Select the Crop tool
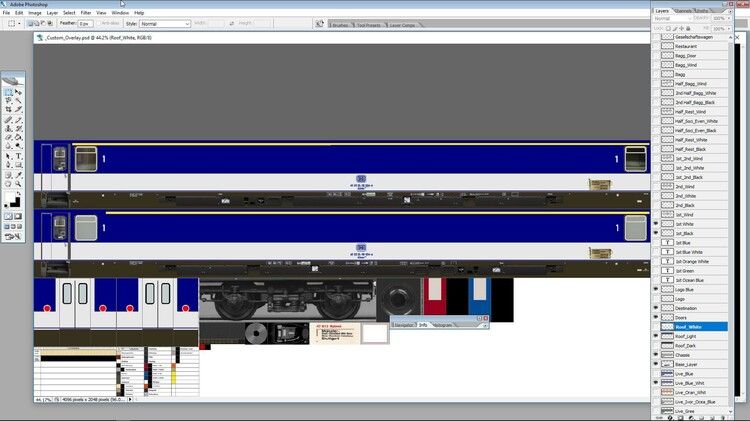 [8, 110]
